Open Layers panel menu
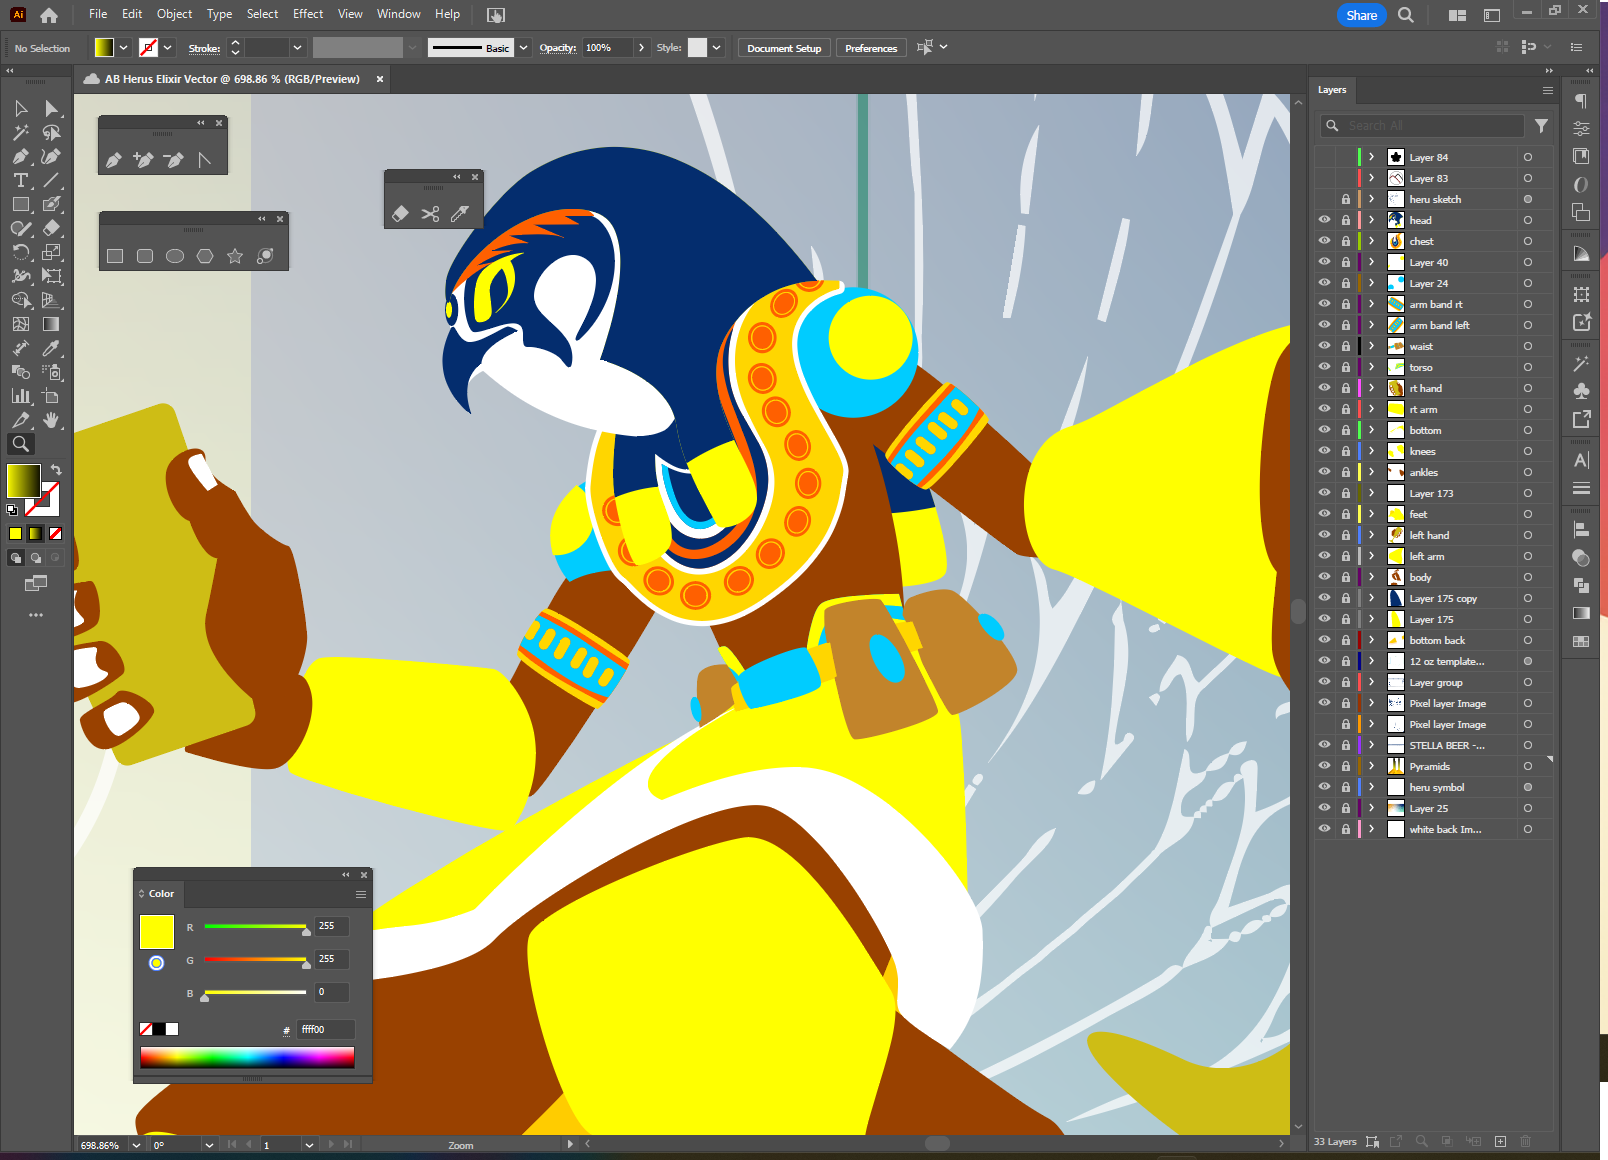Viewport: 1608px width, 1160px height. 1547,90
